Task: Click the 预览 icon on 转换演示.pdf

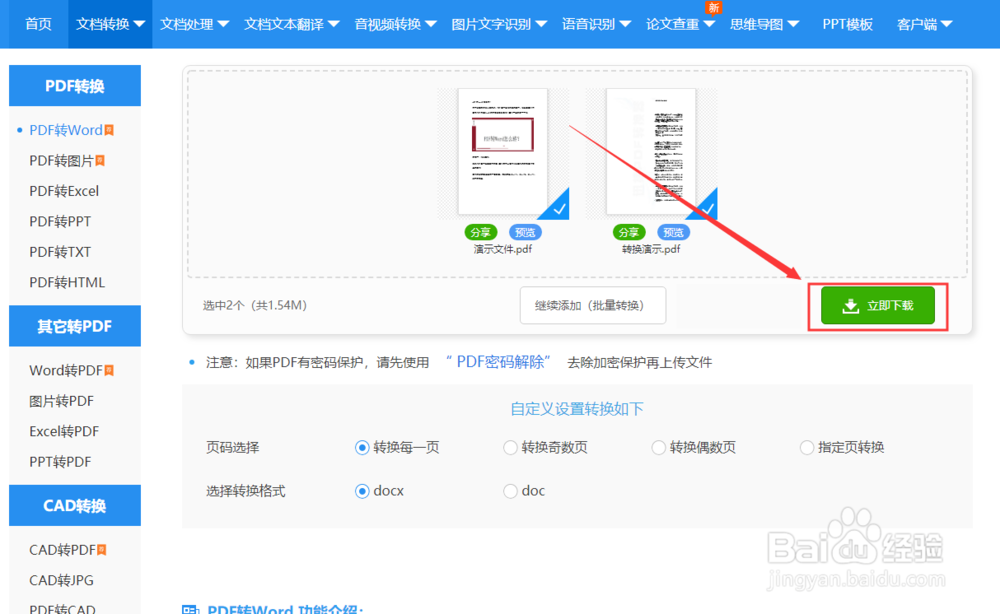Action: 673,231
